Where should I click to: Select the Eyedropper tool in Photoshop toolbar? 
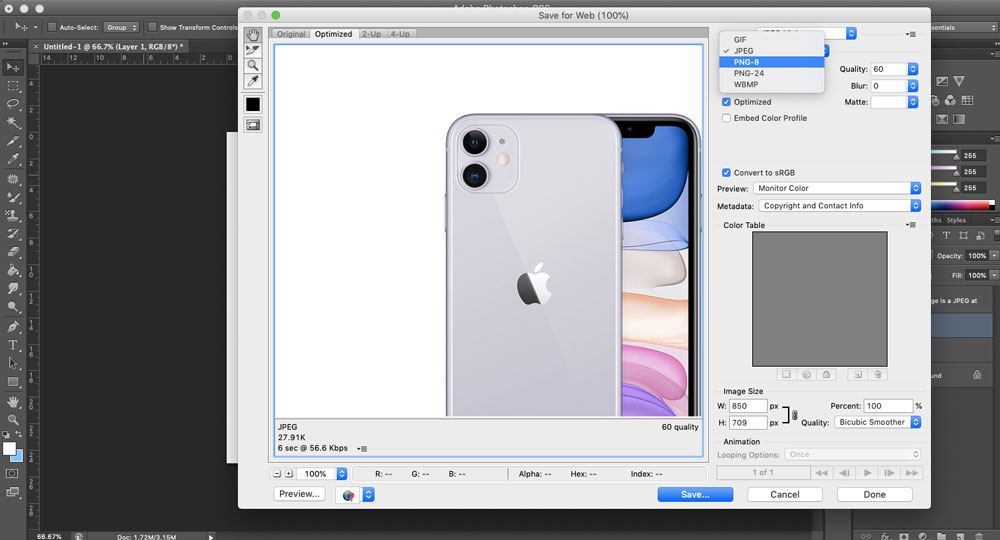coord(12,159)
